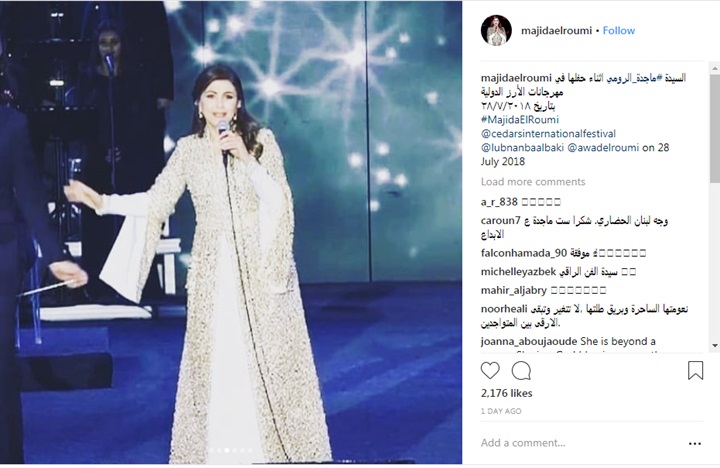Select the active carousel indicator dot
This screenshot has width=720, height=468.
click(x=227, y=451)
